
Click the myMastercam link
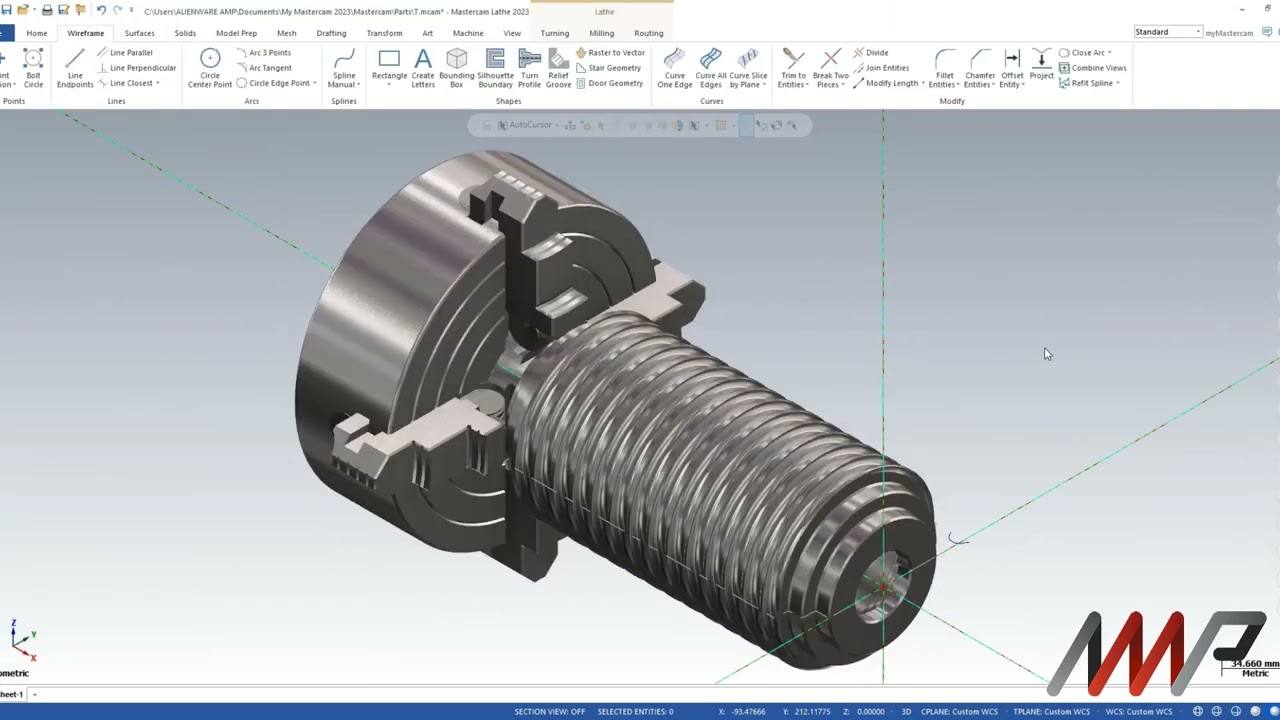pos(1229,33)
